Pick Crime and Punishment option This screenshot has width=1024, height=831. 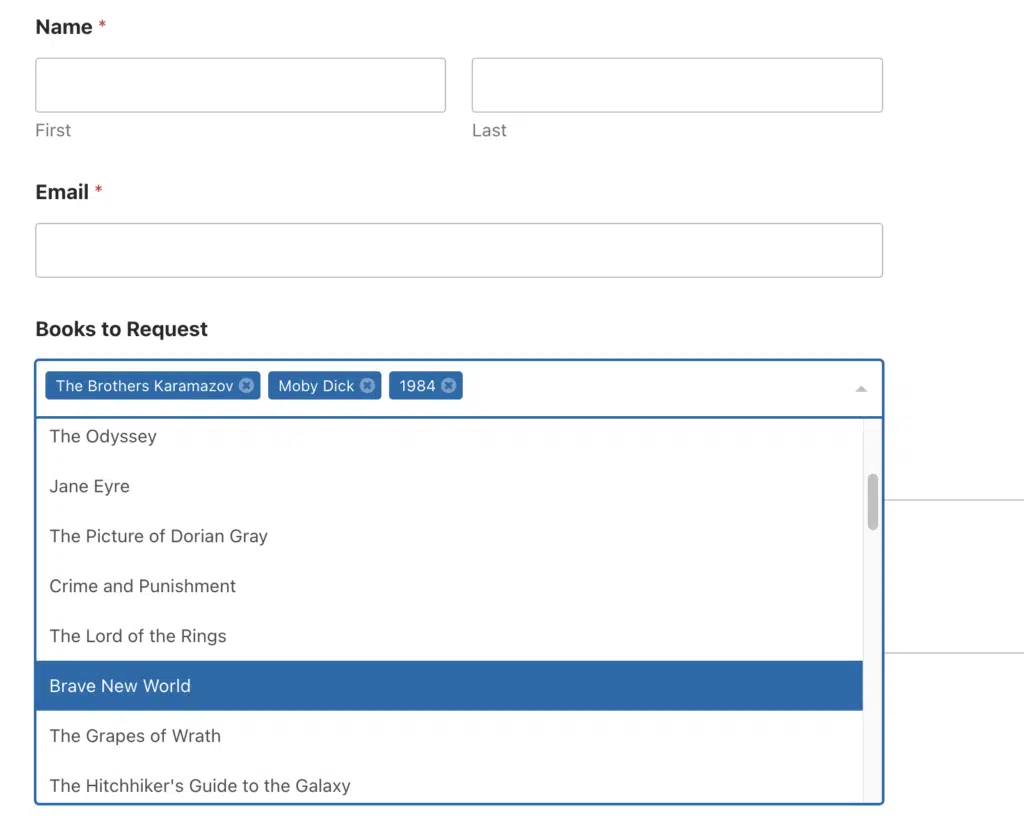coord(449,586)
